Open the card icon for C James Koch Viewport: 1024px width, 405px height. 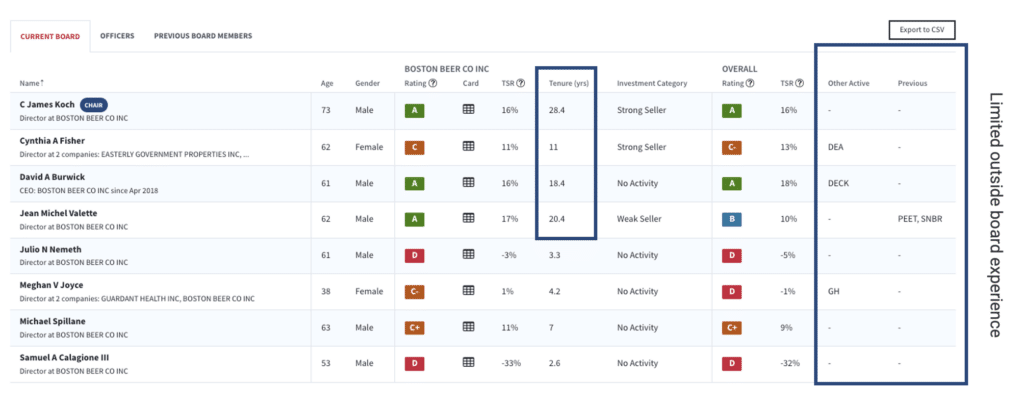(468, 110)
